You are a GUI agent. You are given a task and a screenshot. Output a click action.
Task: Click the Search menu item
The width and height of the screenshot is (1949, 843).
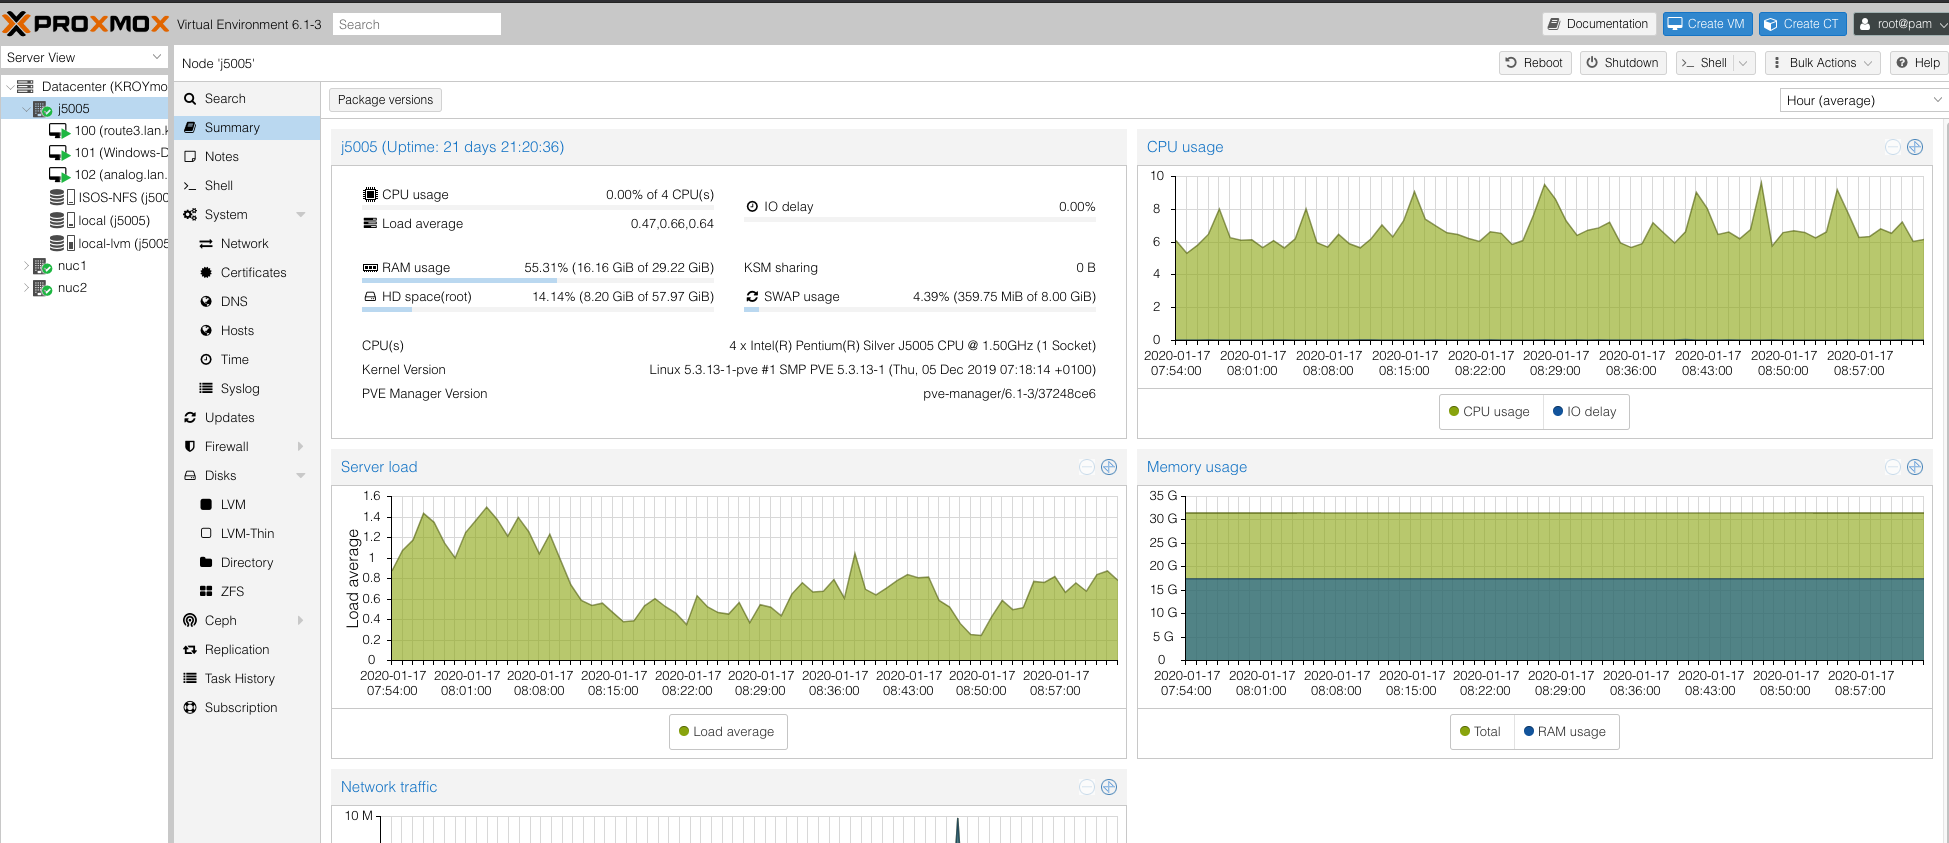[247, 99]
